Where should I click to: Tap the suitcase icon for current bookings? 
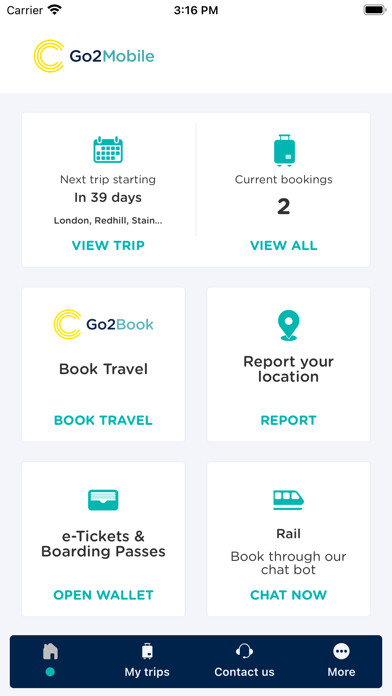[284, 150]
